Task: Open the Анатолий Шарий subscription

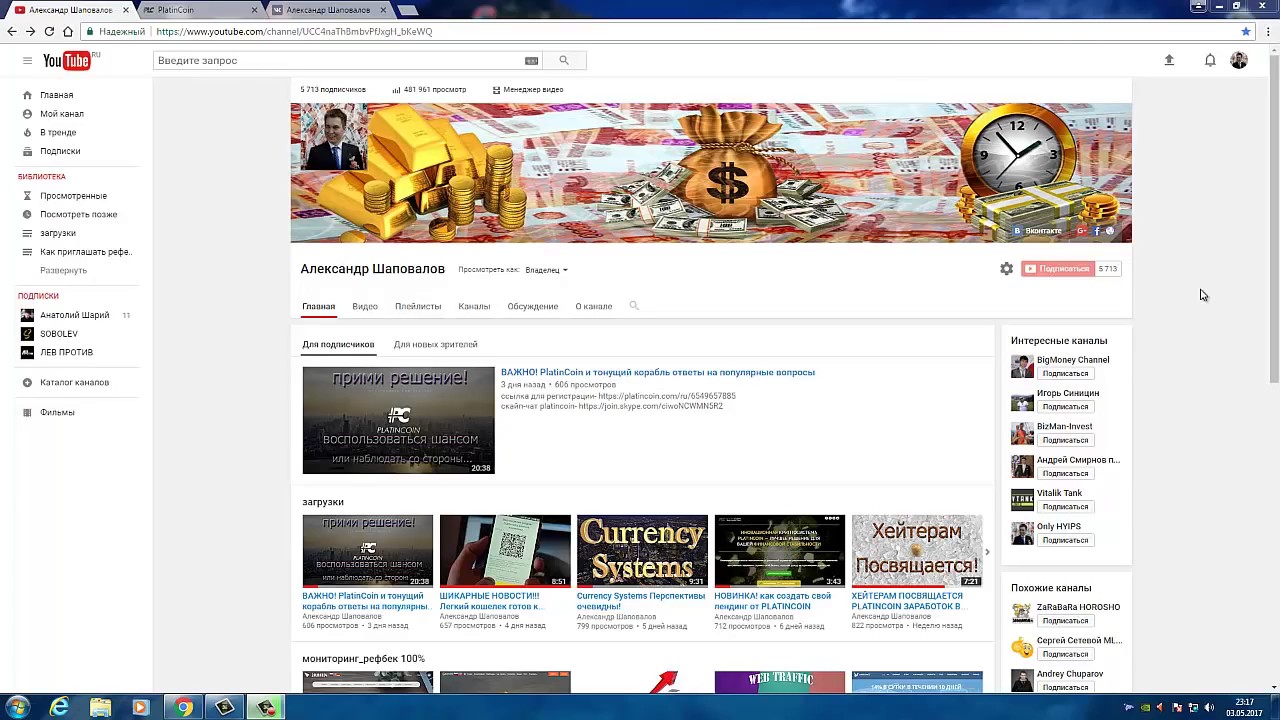Action: pos(76,315)
